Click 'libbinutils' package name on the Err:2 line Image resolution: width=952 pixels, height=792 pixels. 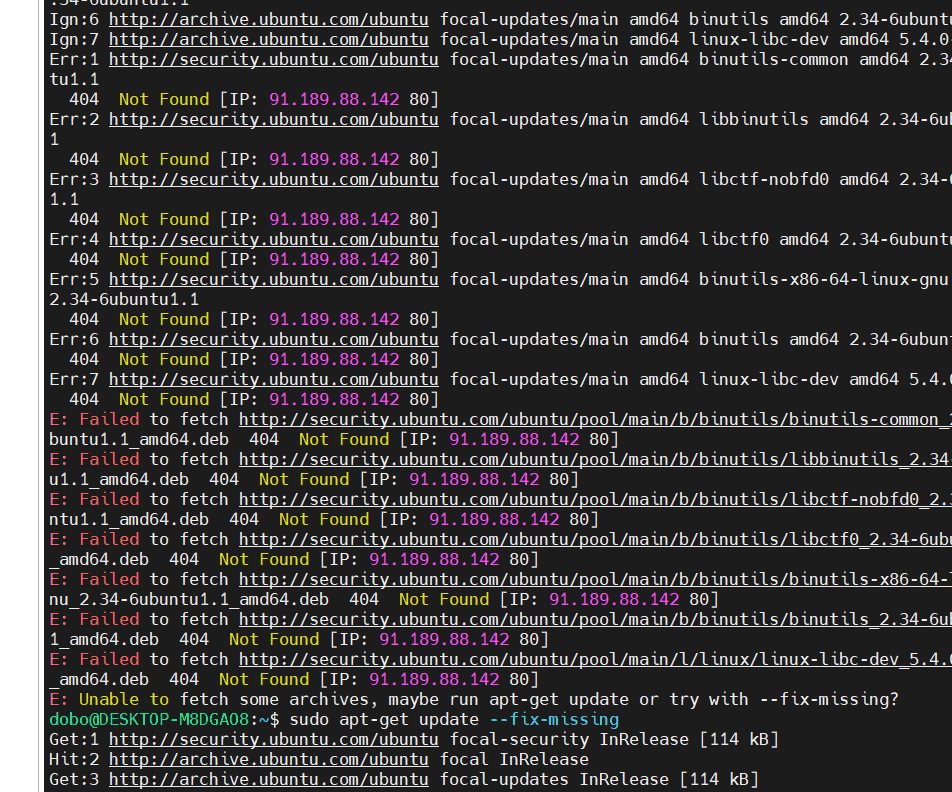pos(753,120)
